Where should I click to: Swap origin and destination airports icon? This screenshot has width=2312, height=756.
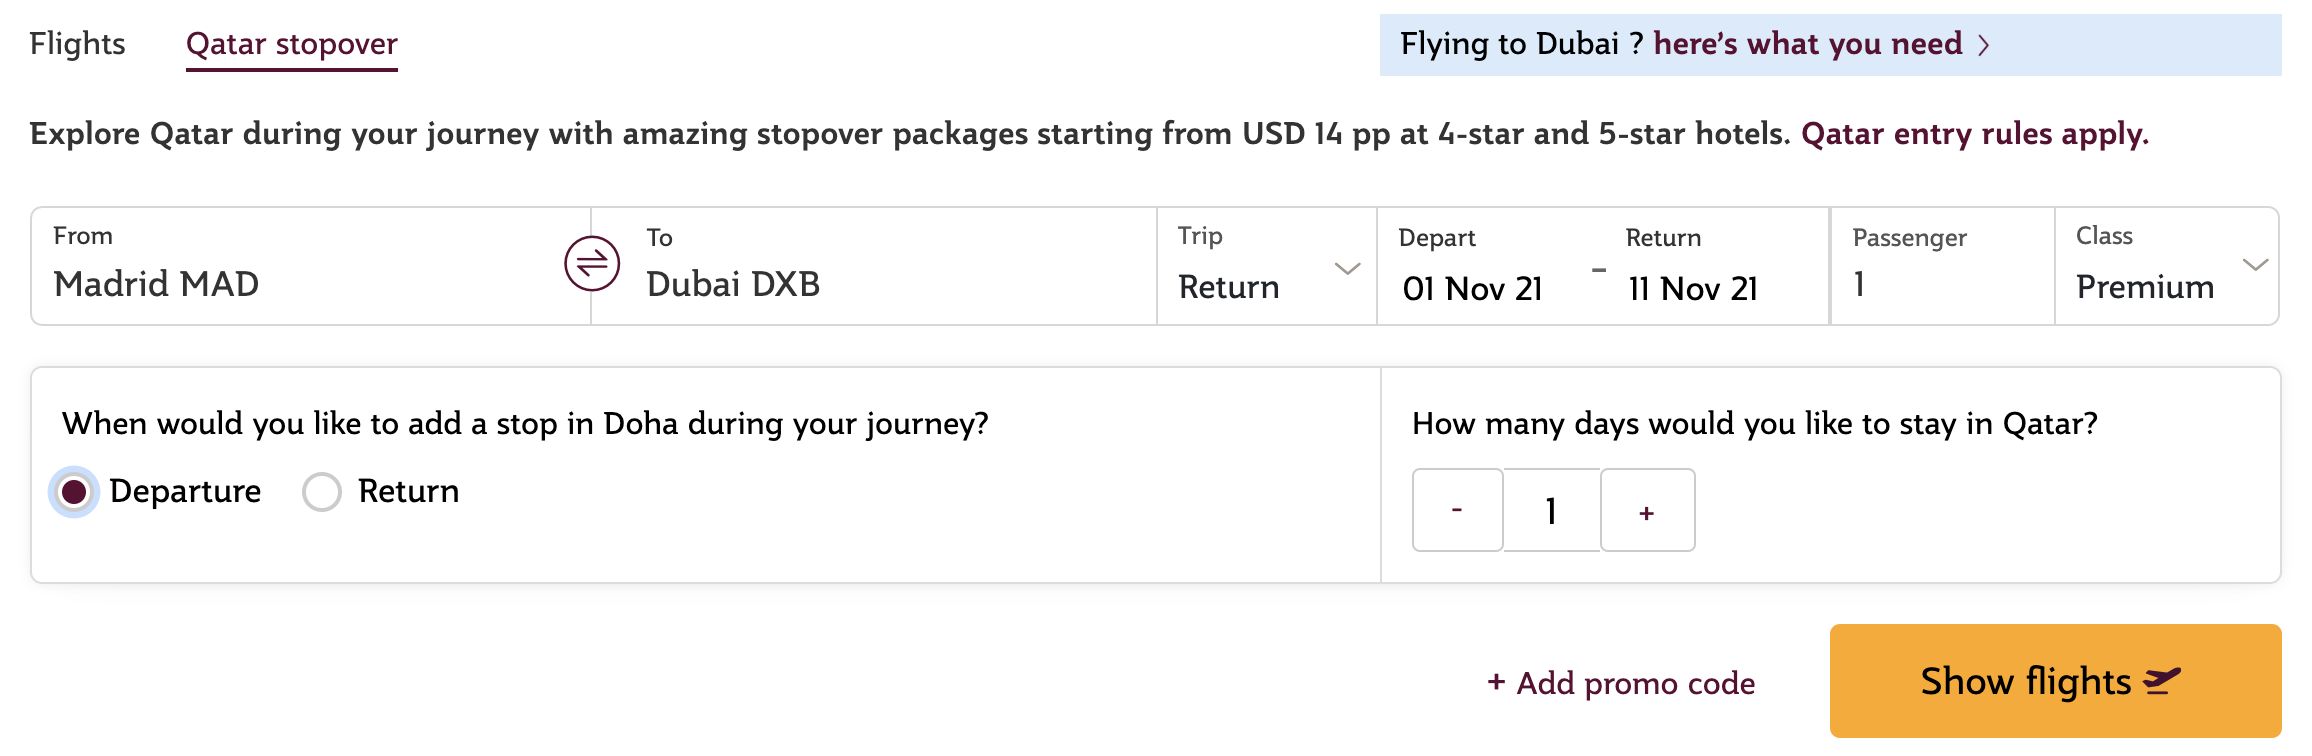592,264
